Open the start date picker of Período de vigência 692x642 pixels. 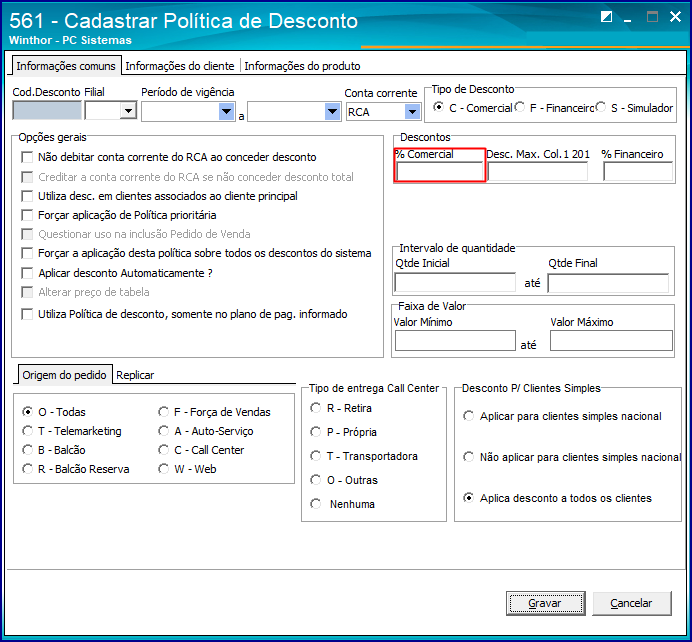point(226,111)
